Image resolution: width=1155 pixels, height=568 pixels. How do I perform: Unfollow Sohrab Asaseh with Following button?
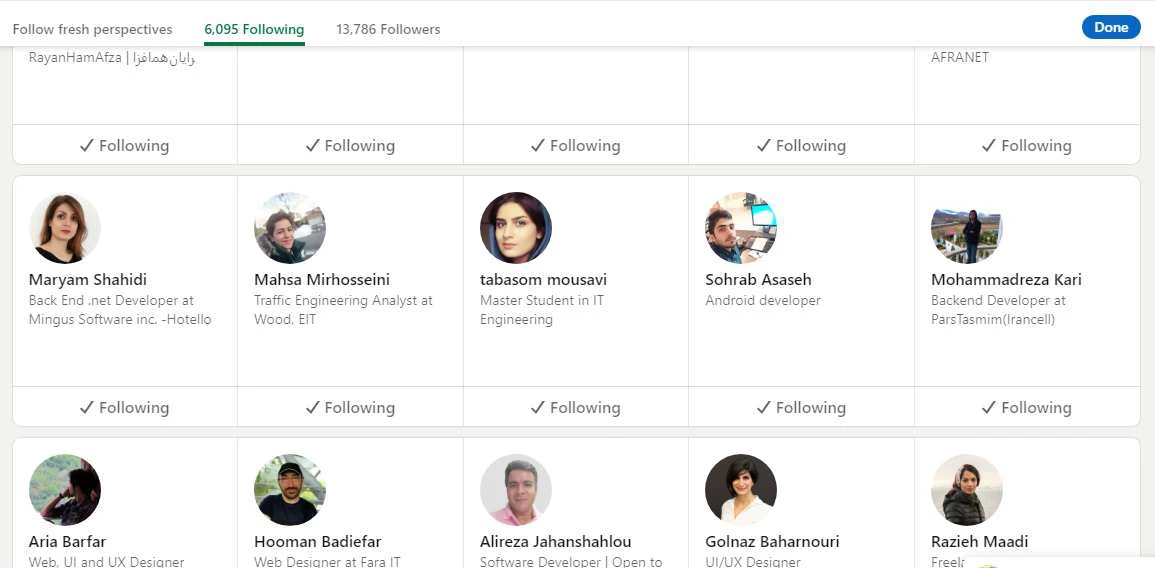(801, 407)
